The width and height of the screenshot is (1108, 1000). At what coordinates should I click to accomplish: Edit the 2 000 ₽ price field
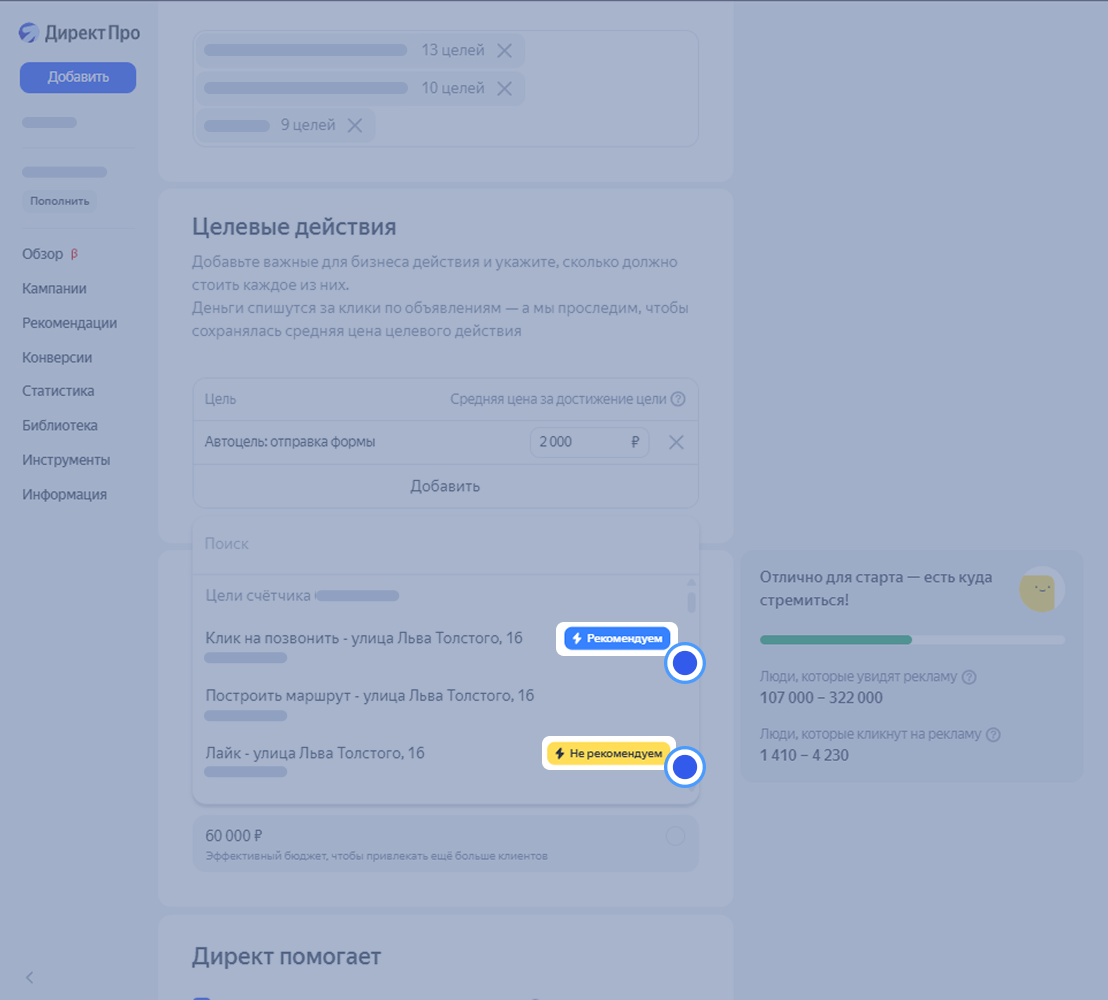[x=589, y=442]
